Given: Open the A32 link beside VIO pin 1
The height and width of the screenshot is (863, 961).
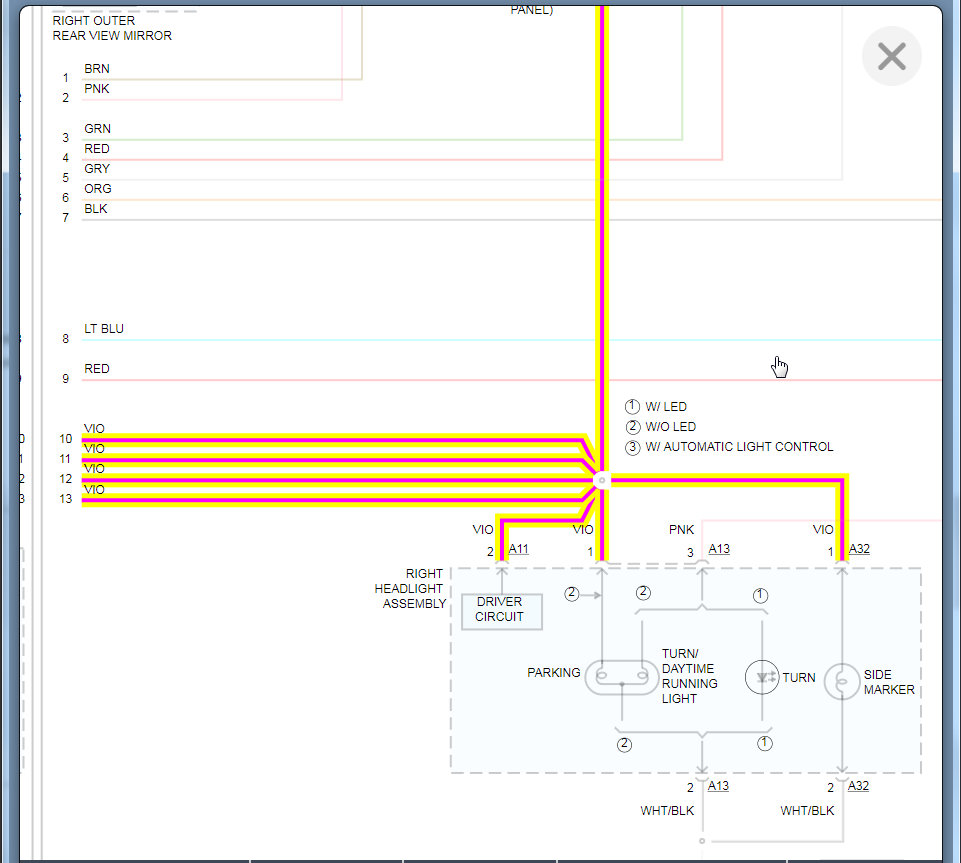Looking at the screenshot, I should [859, 549].
